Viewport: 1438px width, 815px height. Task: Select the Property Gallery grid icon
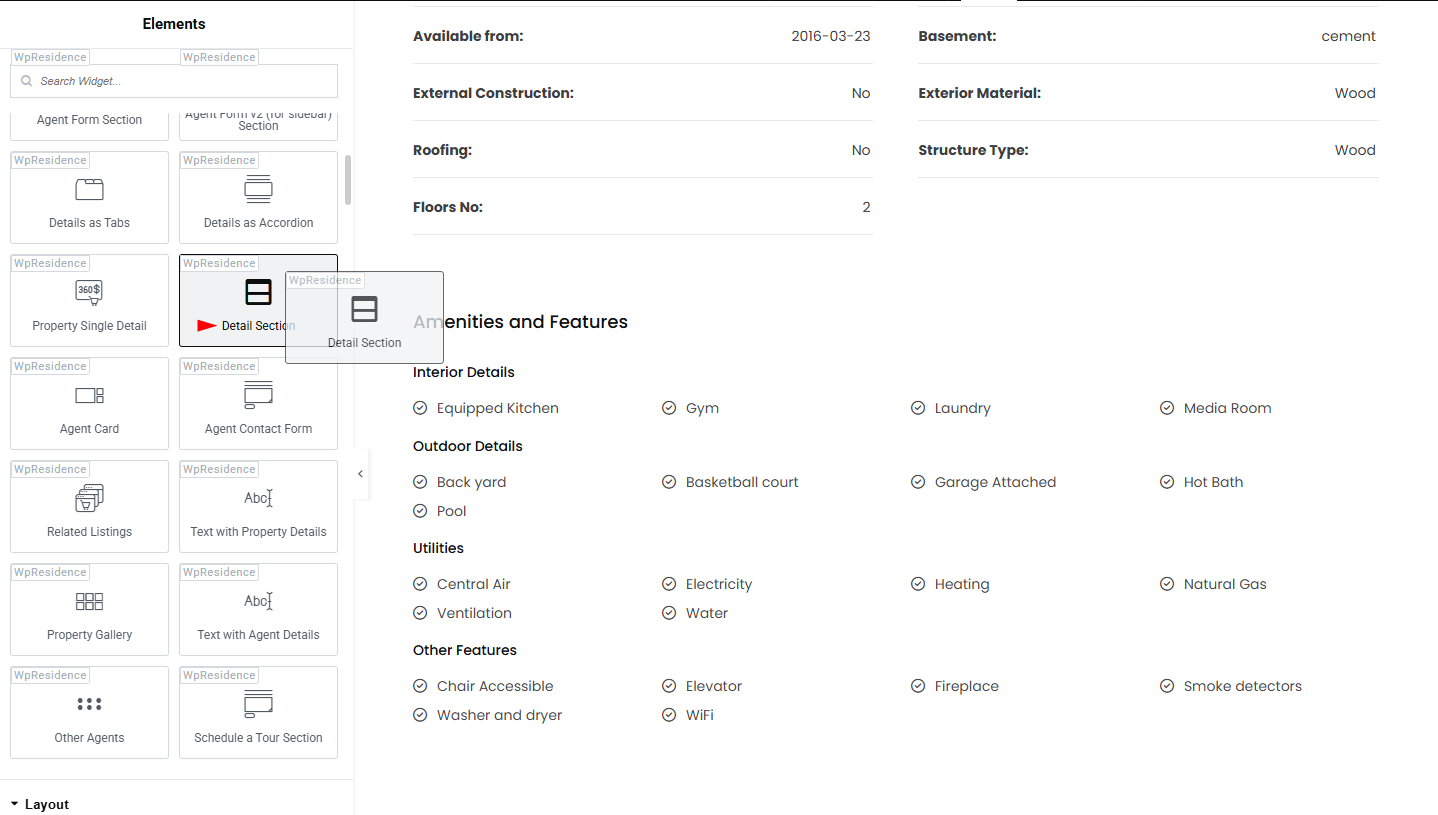(89, 601)
